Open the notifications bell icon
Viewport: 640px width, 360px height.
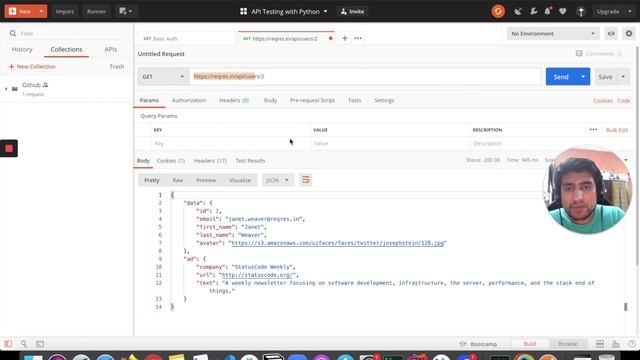548,11
